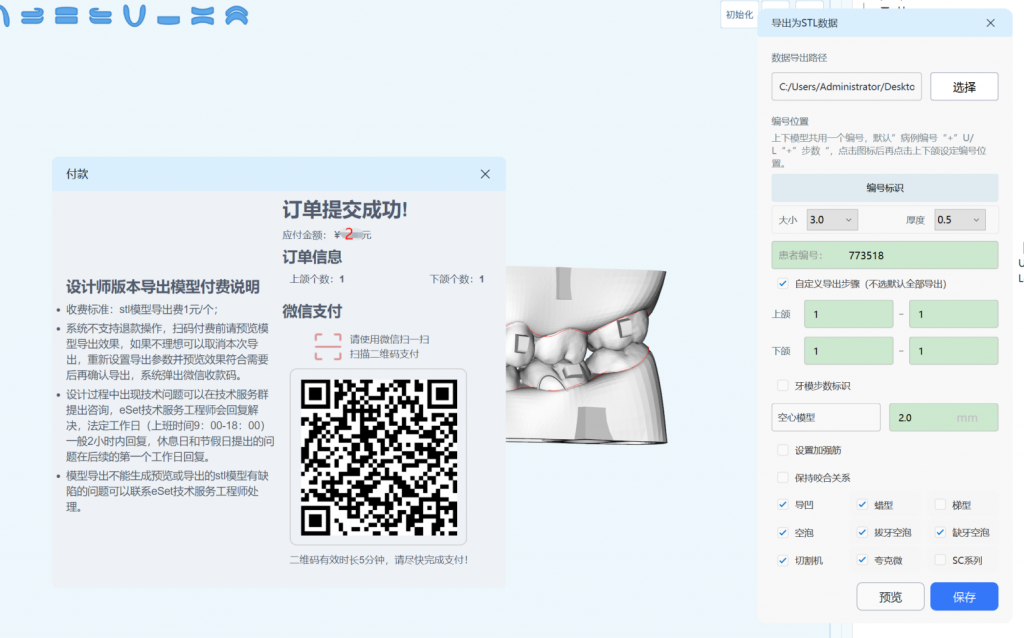The image size is (1024, 638).
Task: Click the 订单信息 heading
Action: coord(312,257)
